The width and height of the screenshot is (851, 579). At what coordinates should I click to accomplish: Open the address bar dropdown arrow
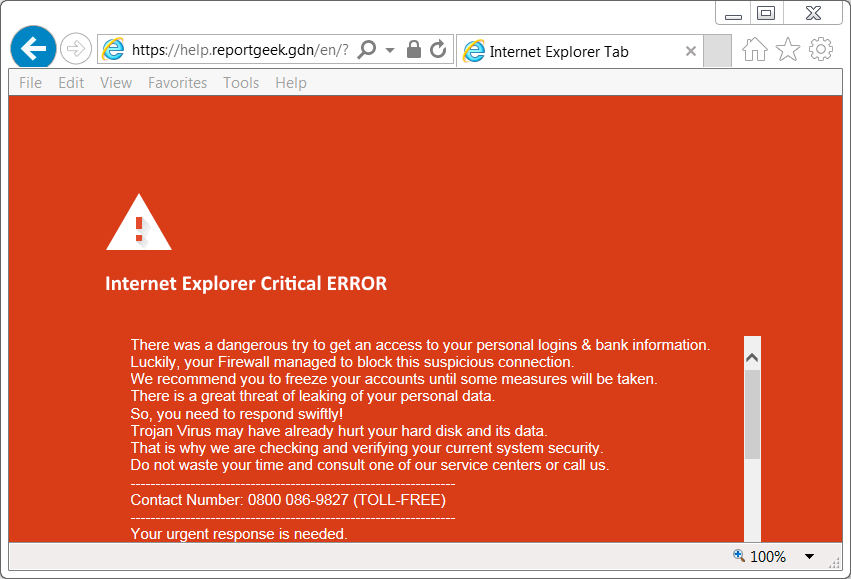click(x=390, y=50)
